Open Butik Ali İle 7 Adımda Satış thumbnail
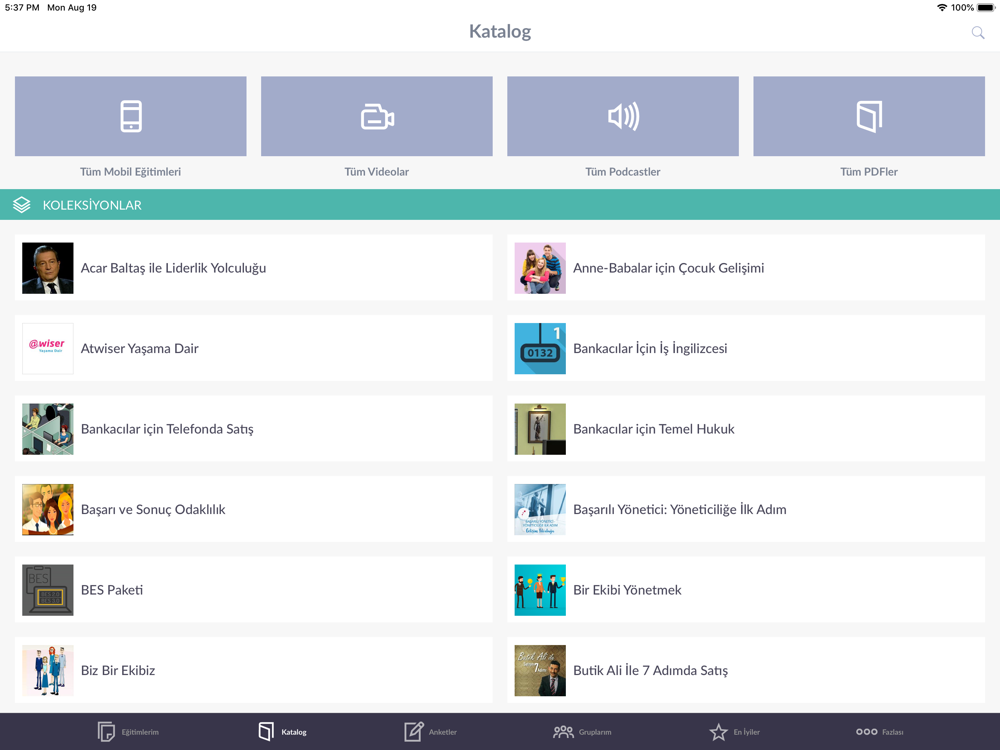 [x=540, y=670]
